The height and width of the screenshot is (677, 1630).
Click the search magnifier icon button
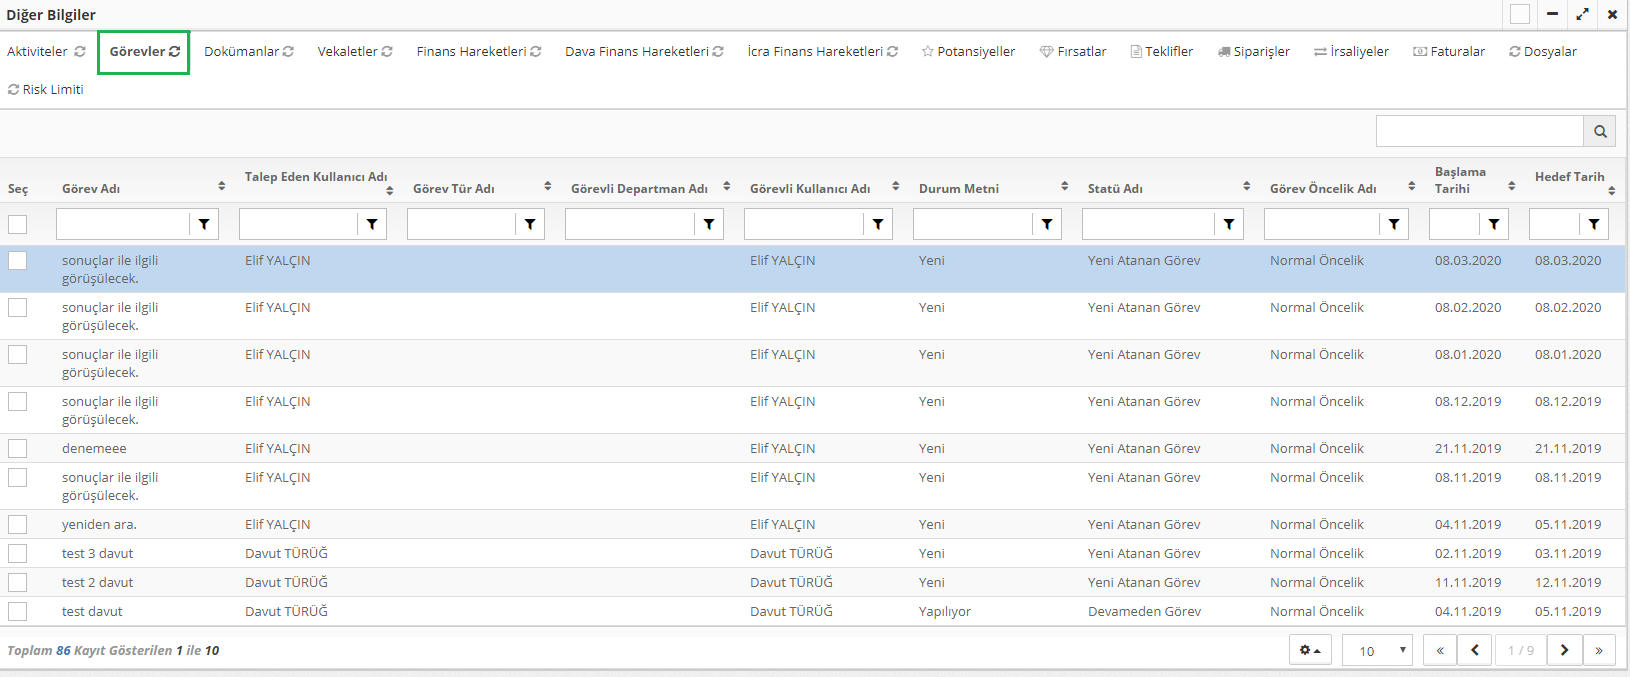(1599, 131)
